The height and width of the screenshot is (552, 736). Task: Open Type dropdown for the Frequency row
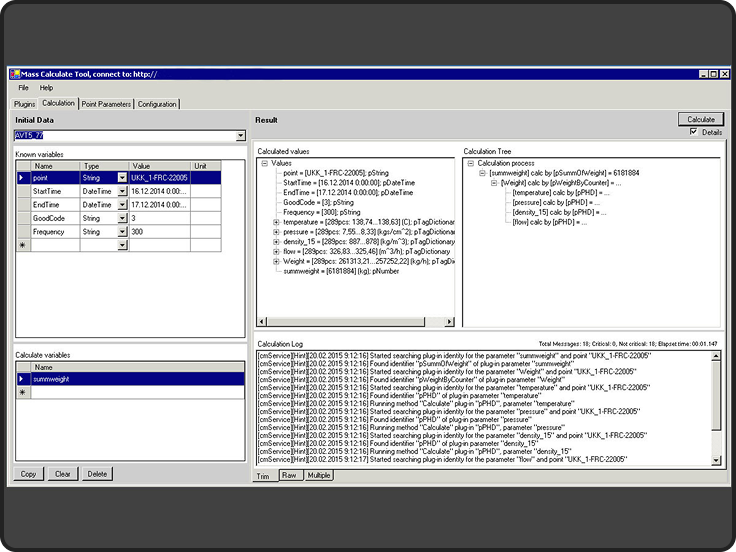pyautogui.click(x=122, y=231)
